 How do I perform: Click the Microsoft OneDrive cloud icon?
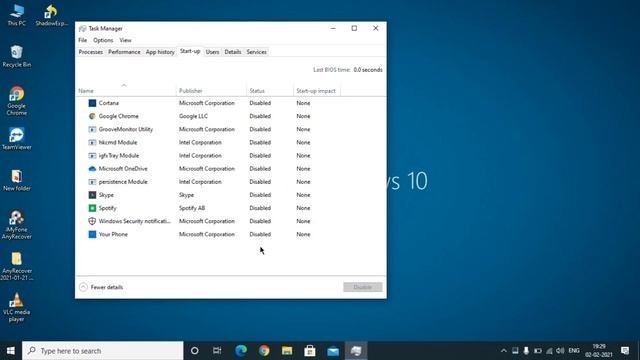coord(92,169)
